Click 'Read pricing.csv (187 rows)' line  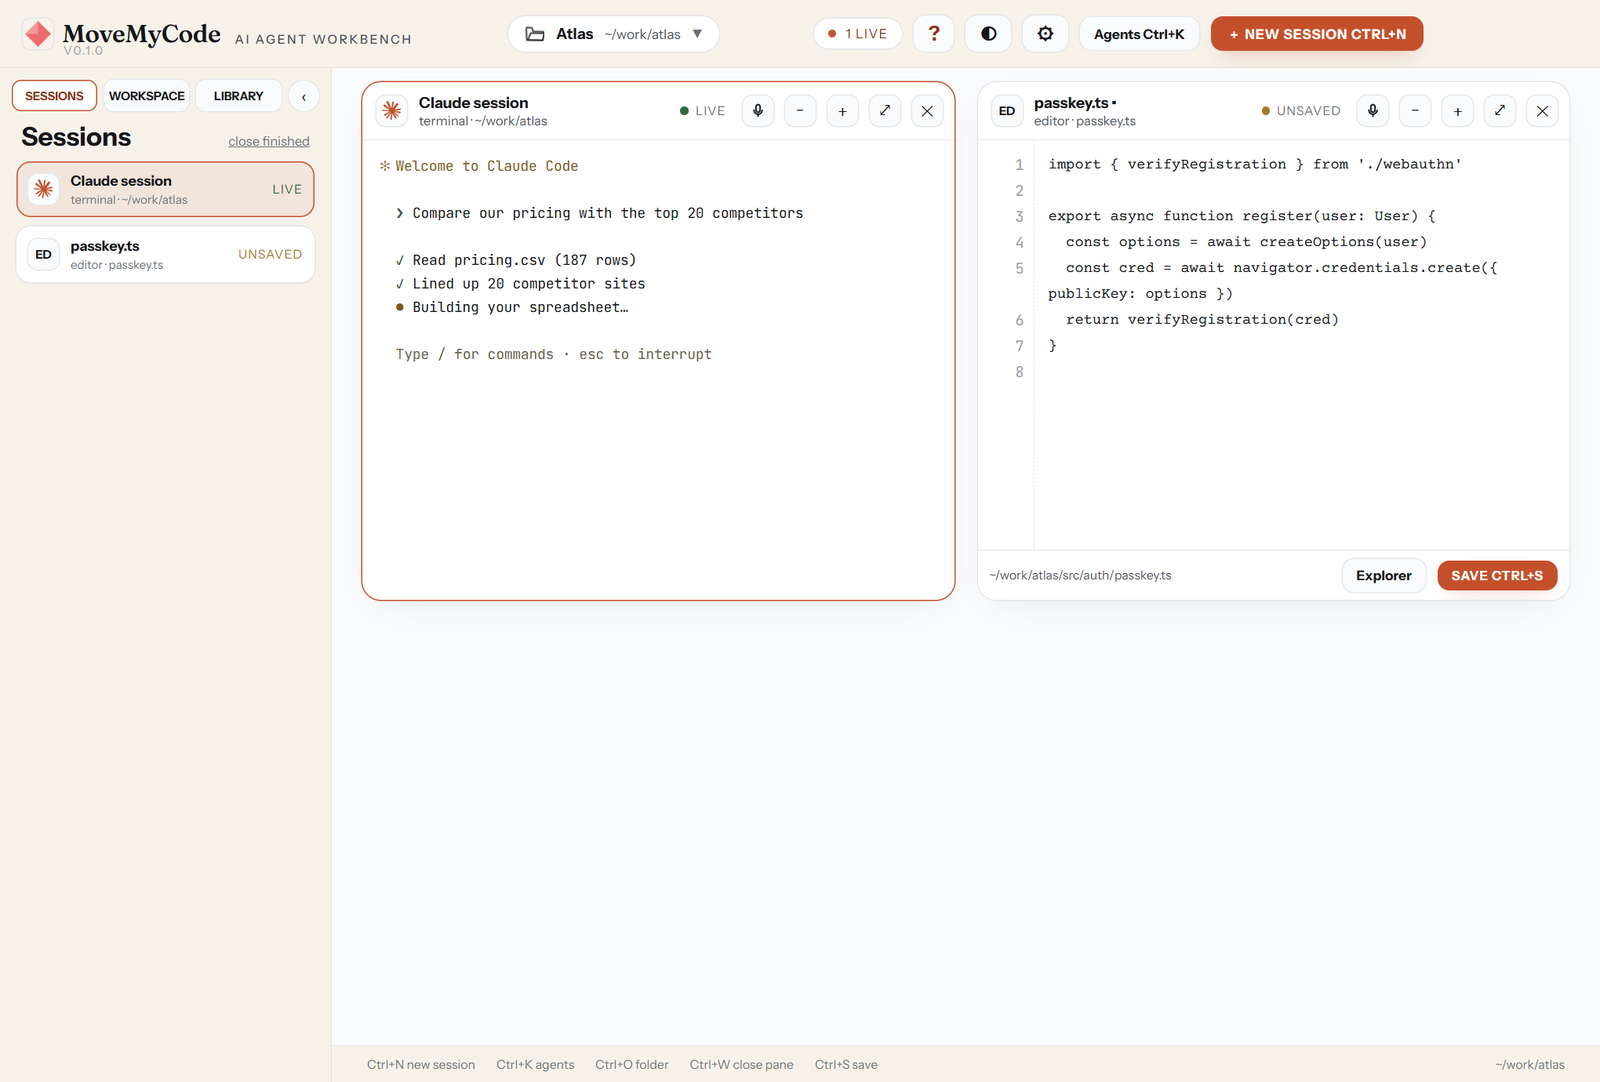coord(516,260)
